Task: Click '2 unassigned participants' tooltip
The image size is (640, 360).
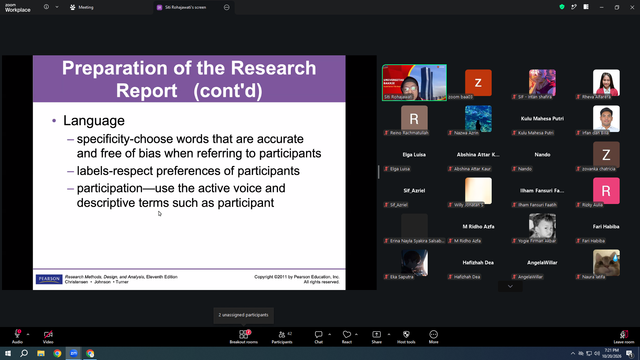Action: [x=244, y=315]
